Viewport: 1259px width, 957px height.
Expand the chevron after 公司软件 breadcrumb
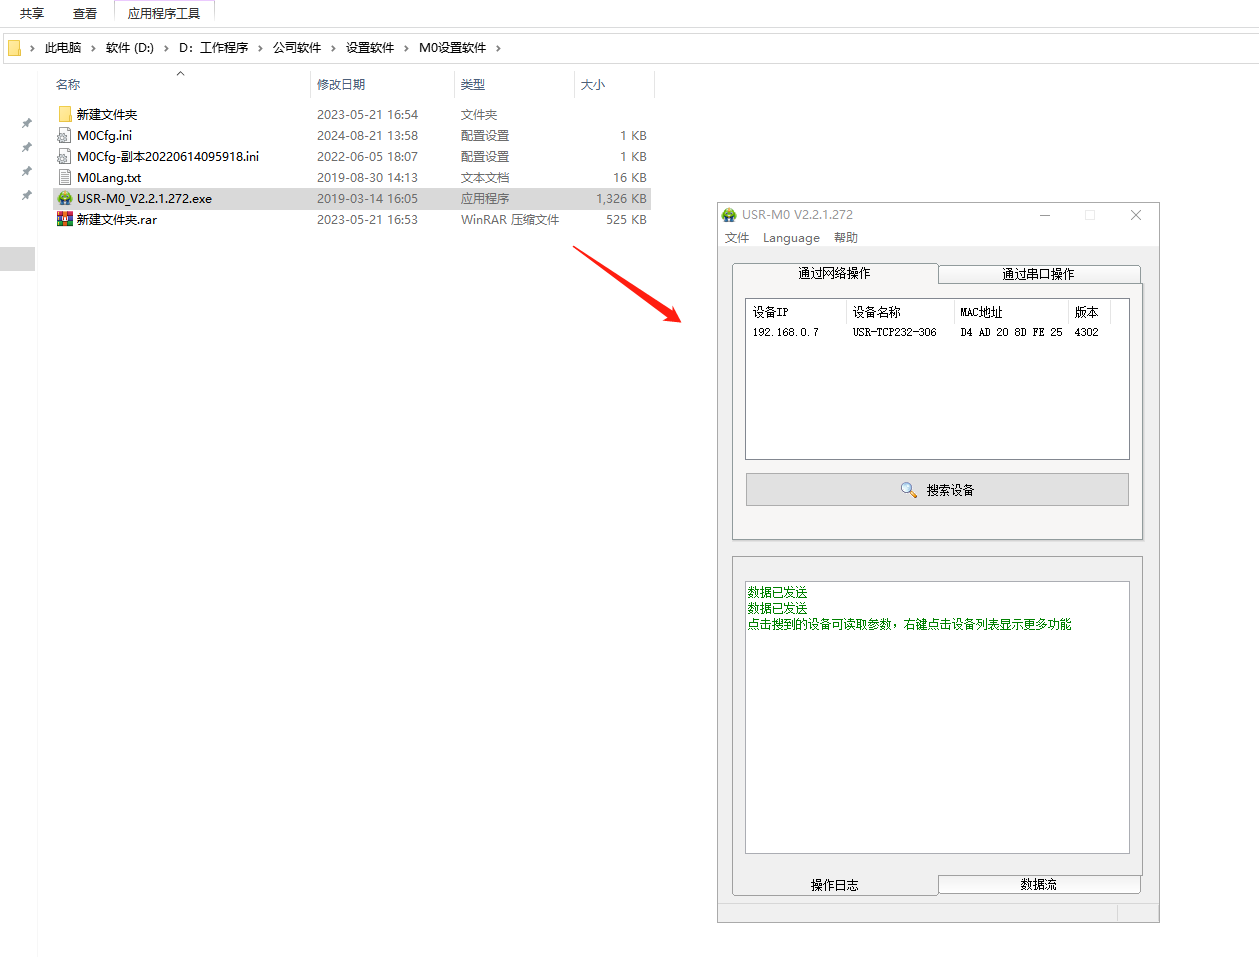pos(333,48)
